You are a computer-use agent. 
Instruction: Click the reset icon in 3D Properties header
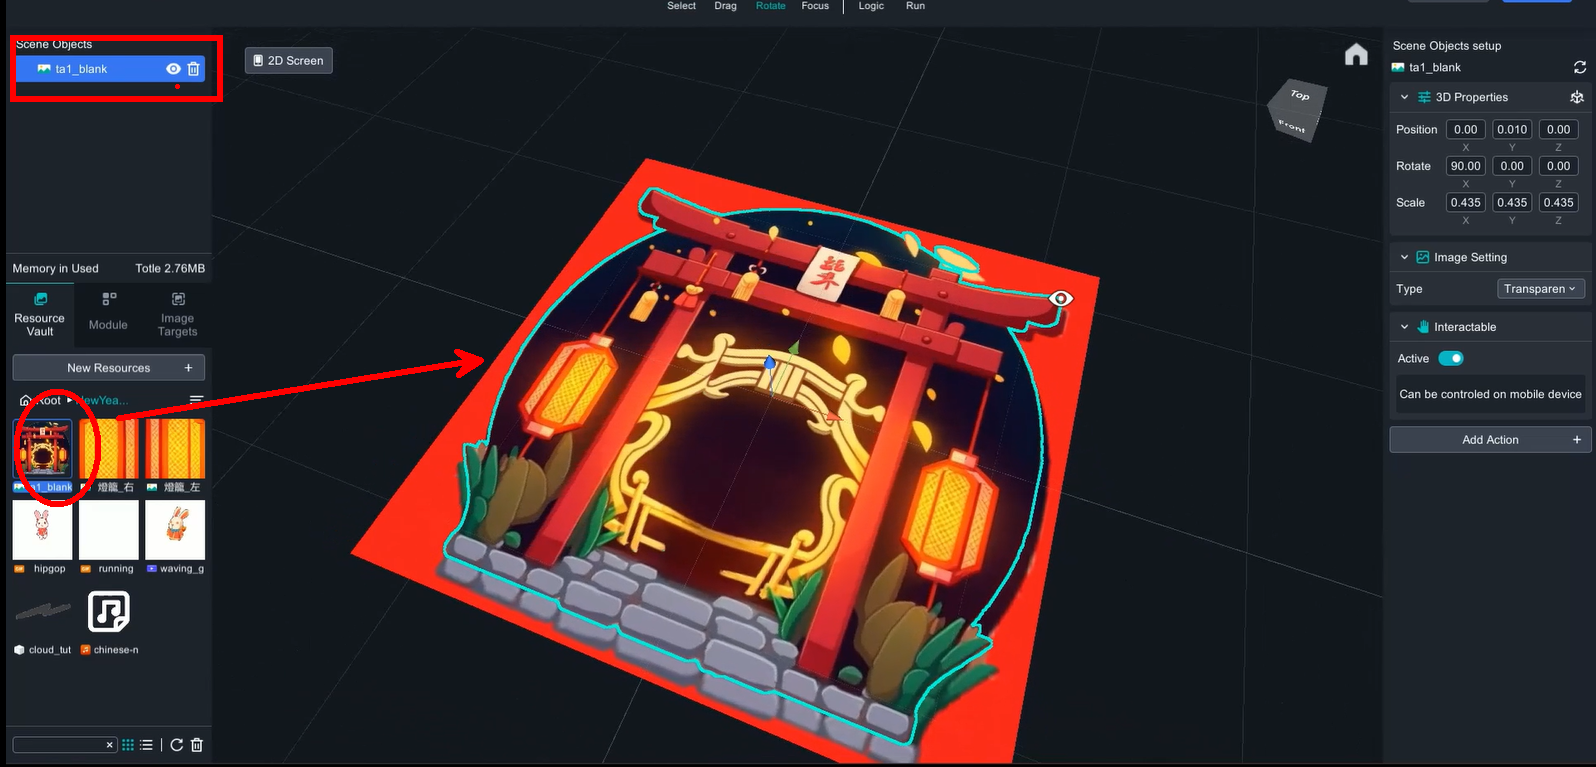tap(1576, 97)
